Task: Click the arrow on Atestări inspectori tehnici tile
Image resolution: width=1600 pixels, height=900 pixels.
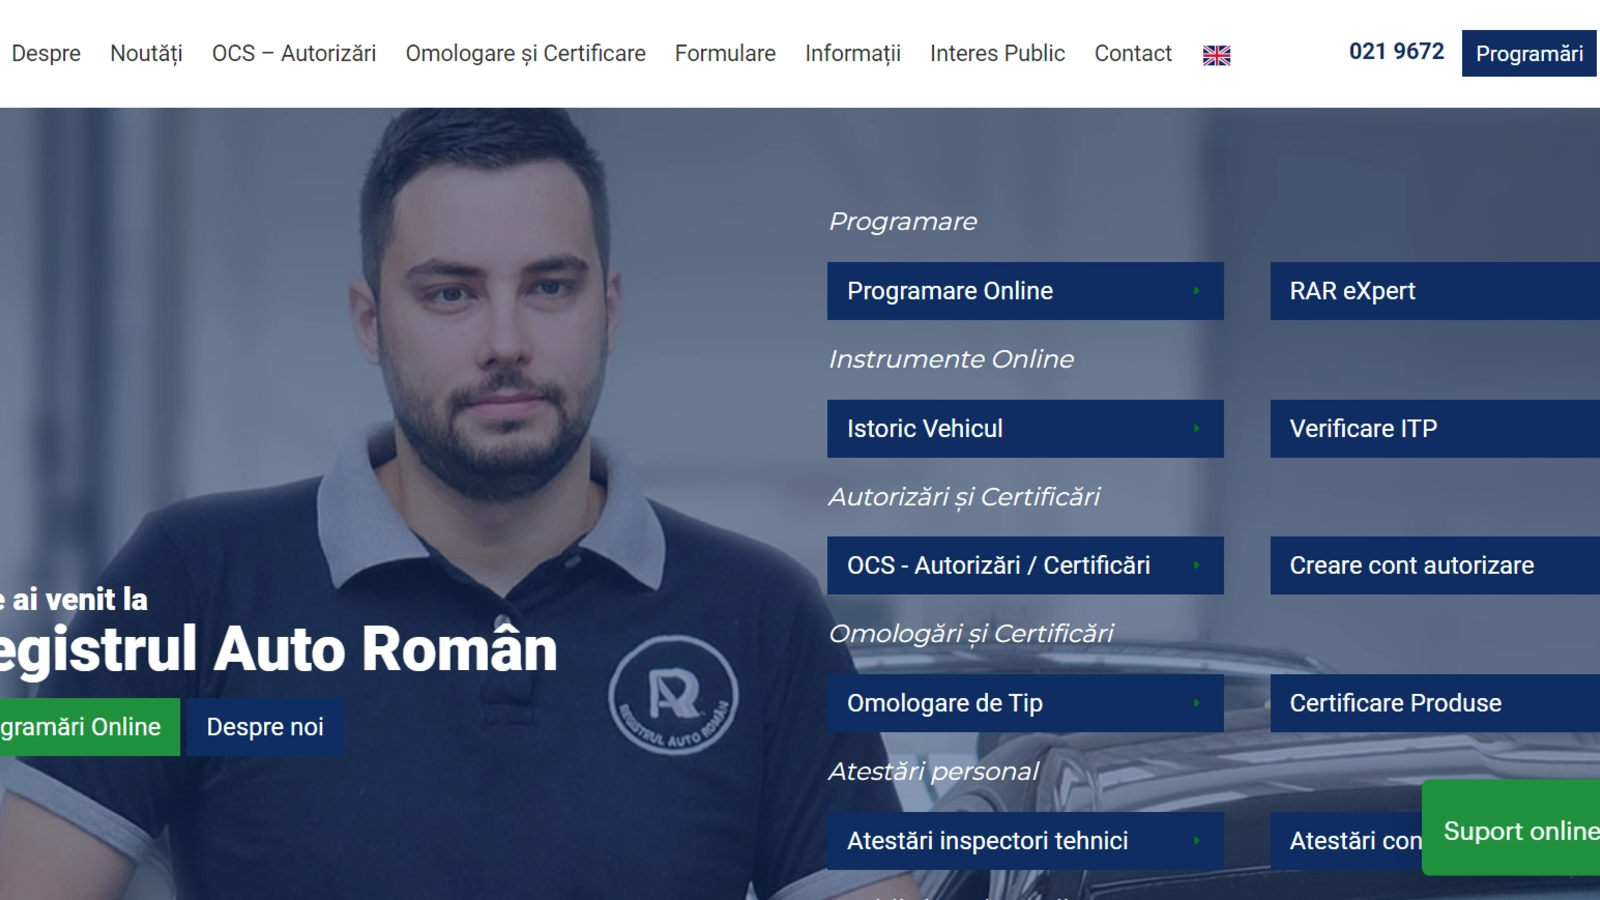Action: (x=1196, y=841)
